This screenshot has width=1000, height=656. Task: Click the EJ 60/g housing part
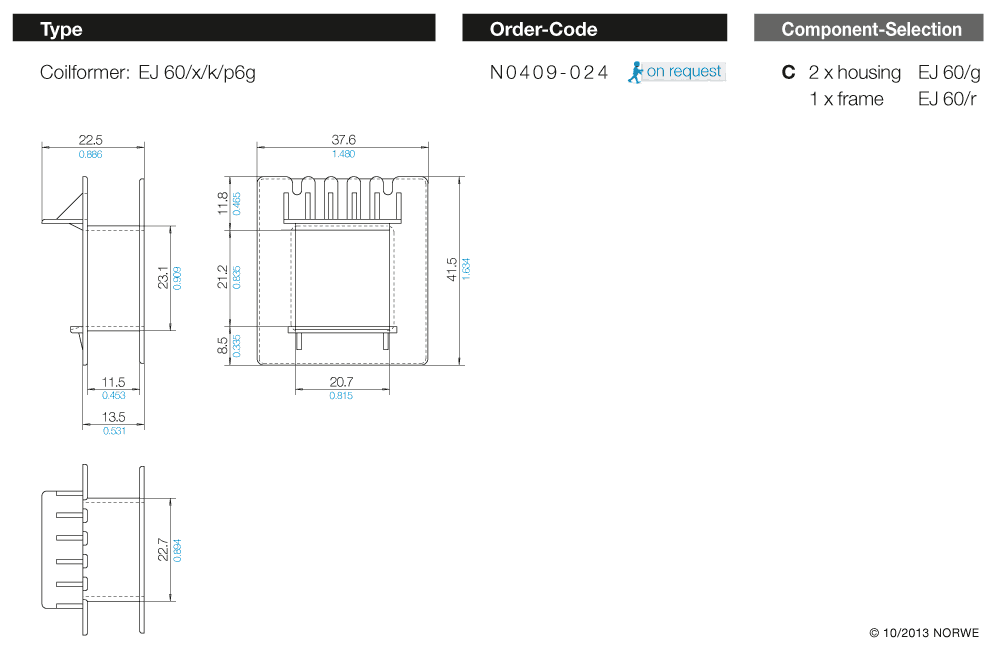tap(949, 73)
